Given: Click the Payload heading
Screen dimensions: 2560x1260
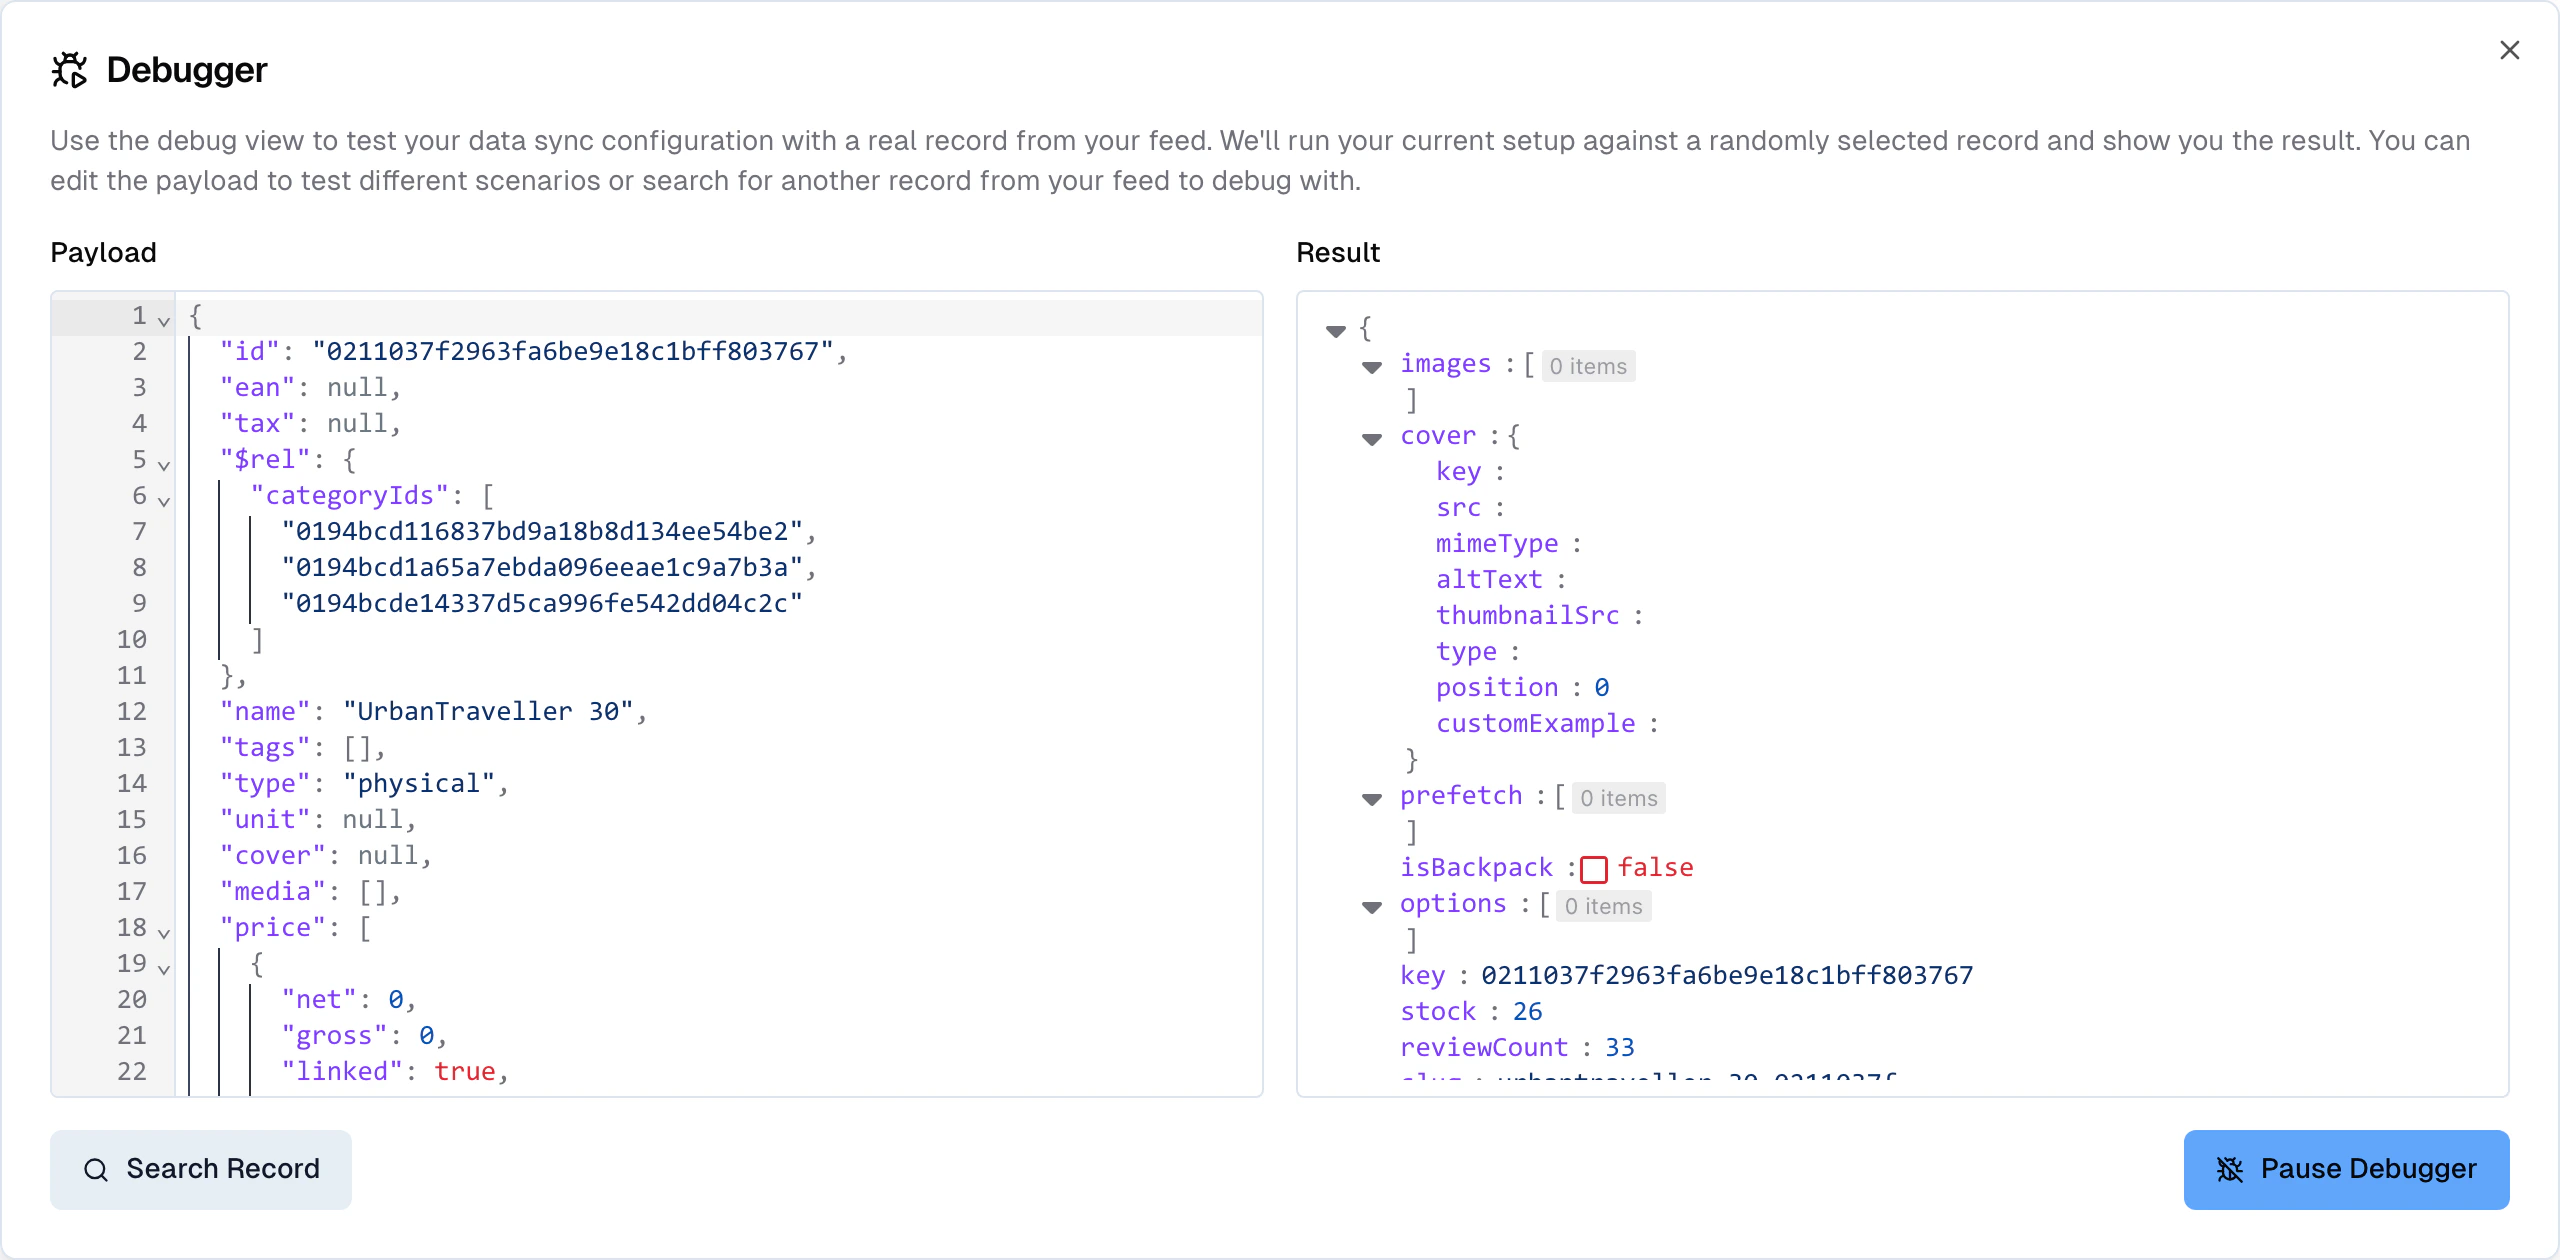Looking at the screenshot, I should 103,253.
